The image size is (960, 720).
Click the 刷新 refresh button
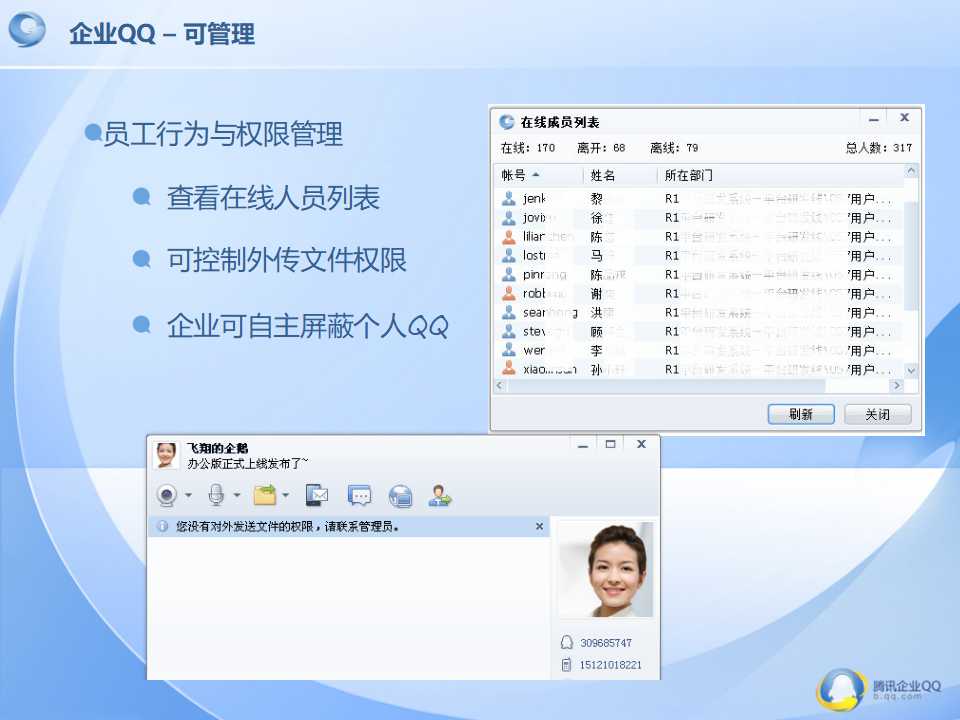tap(800, 414)
